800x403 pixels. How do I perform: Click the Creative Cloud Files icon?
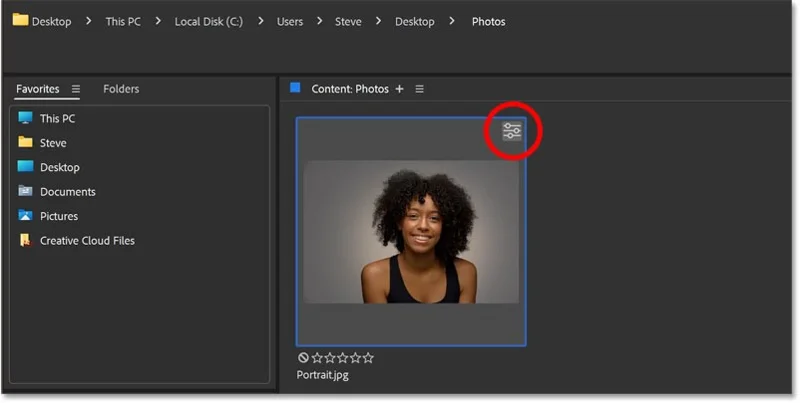click(x=25, y=240)
